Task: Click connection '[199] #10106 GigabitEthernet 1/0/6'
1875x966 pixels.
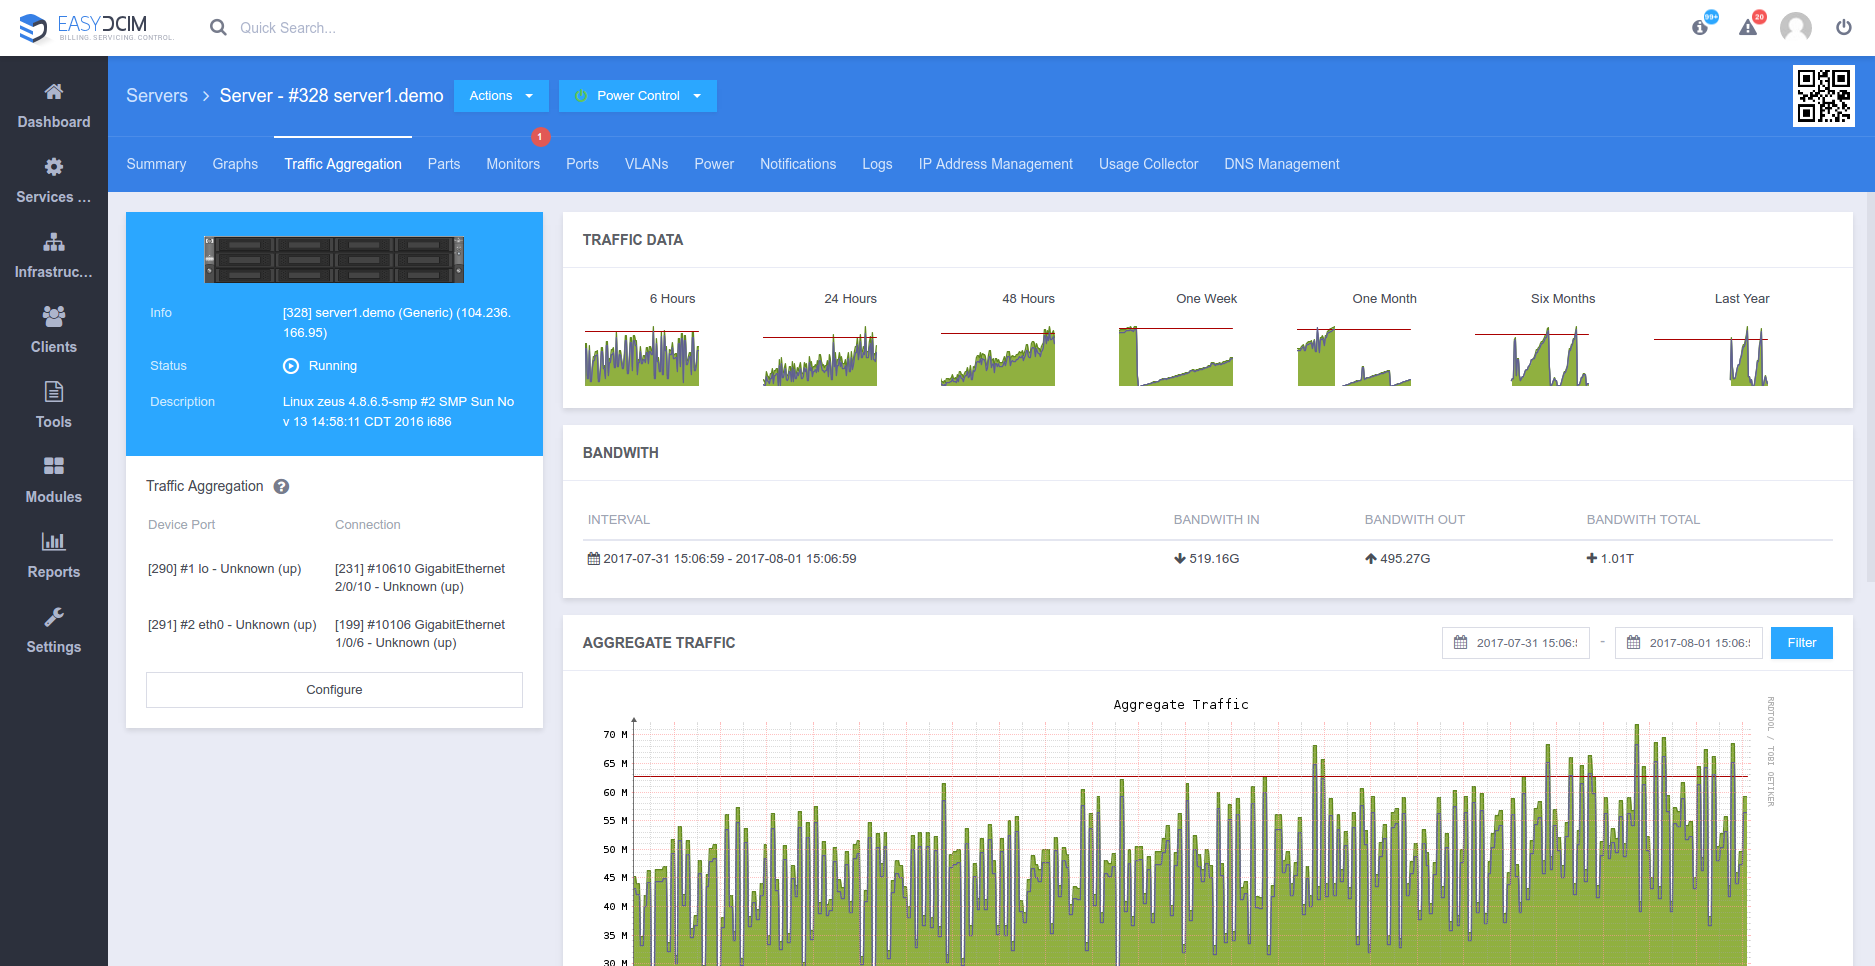Action: click(x=420, y=634)
